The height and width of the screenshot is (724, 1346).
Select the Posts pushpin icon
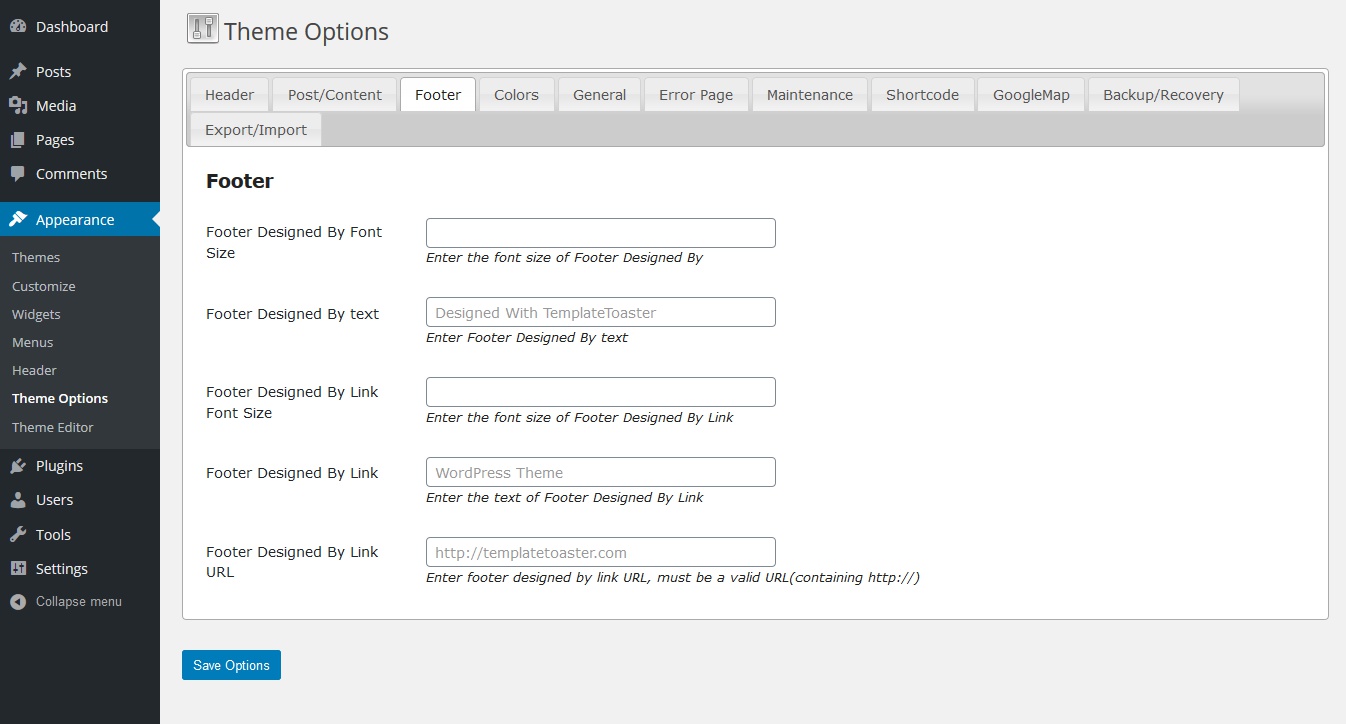16,71
